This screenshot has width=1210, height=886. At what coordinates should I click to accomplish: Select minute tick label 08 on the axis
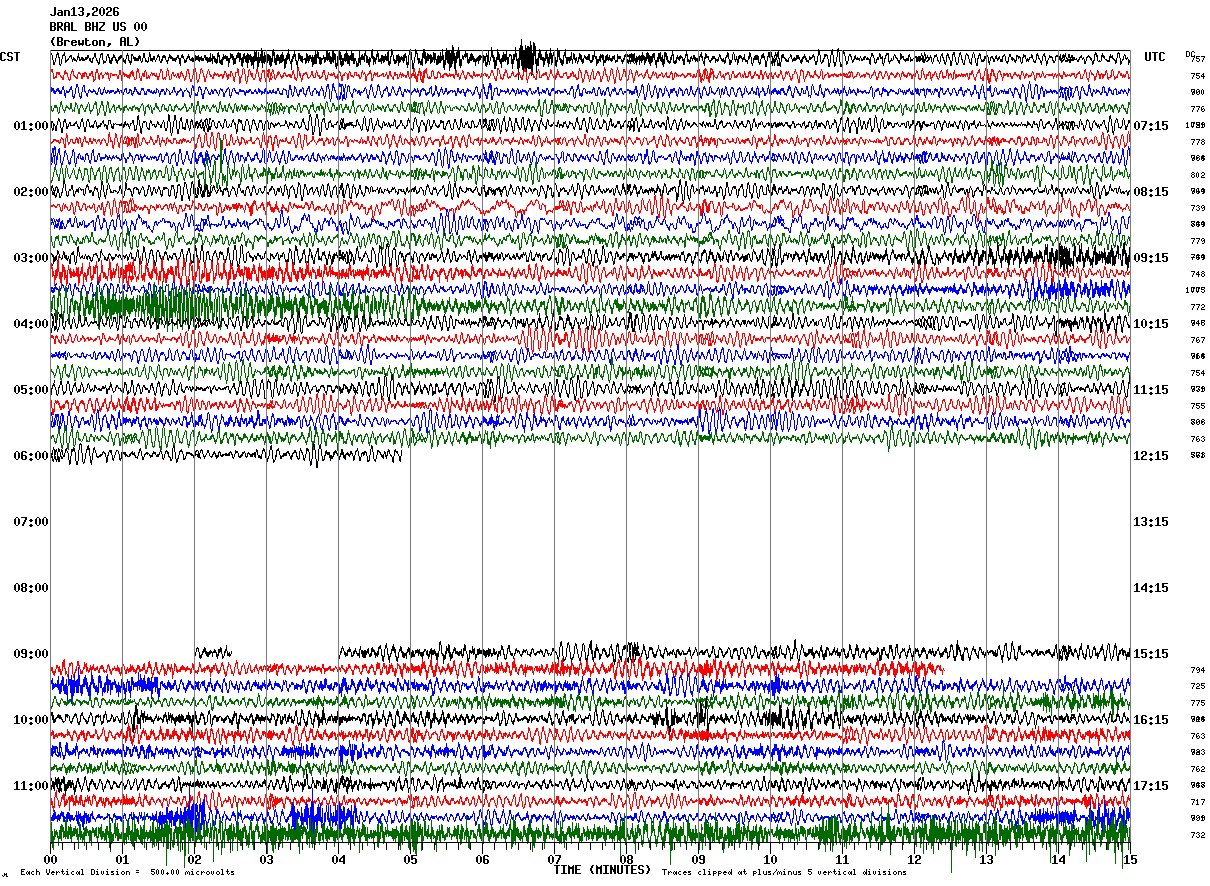626,860
